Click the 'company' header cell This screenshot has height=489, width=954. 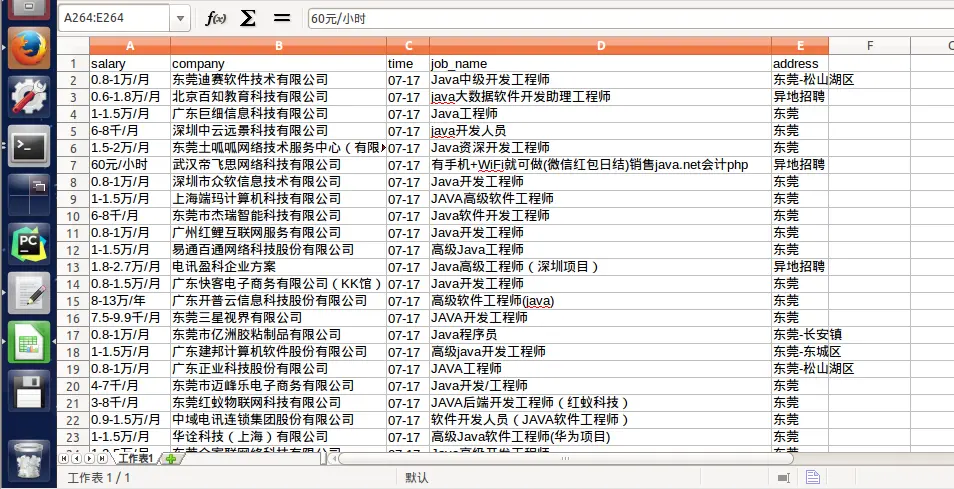pyautogui.click(x=279, y=63)
